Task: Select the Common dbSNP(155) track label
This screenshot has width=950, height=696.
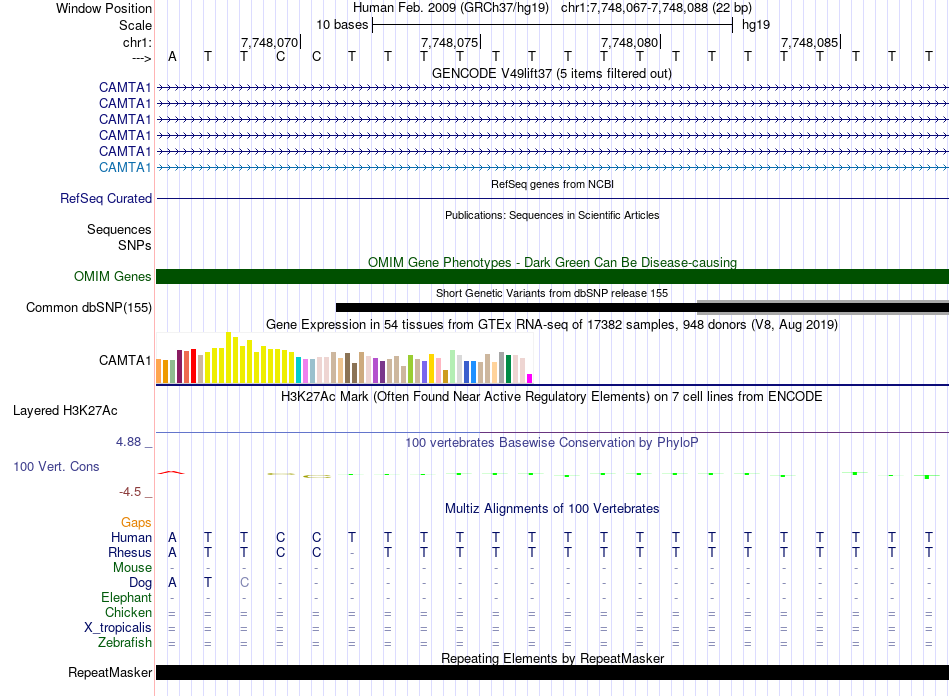Action: tap(88, 308)
